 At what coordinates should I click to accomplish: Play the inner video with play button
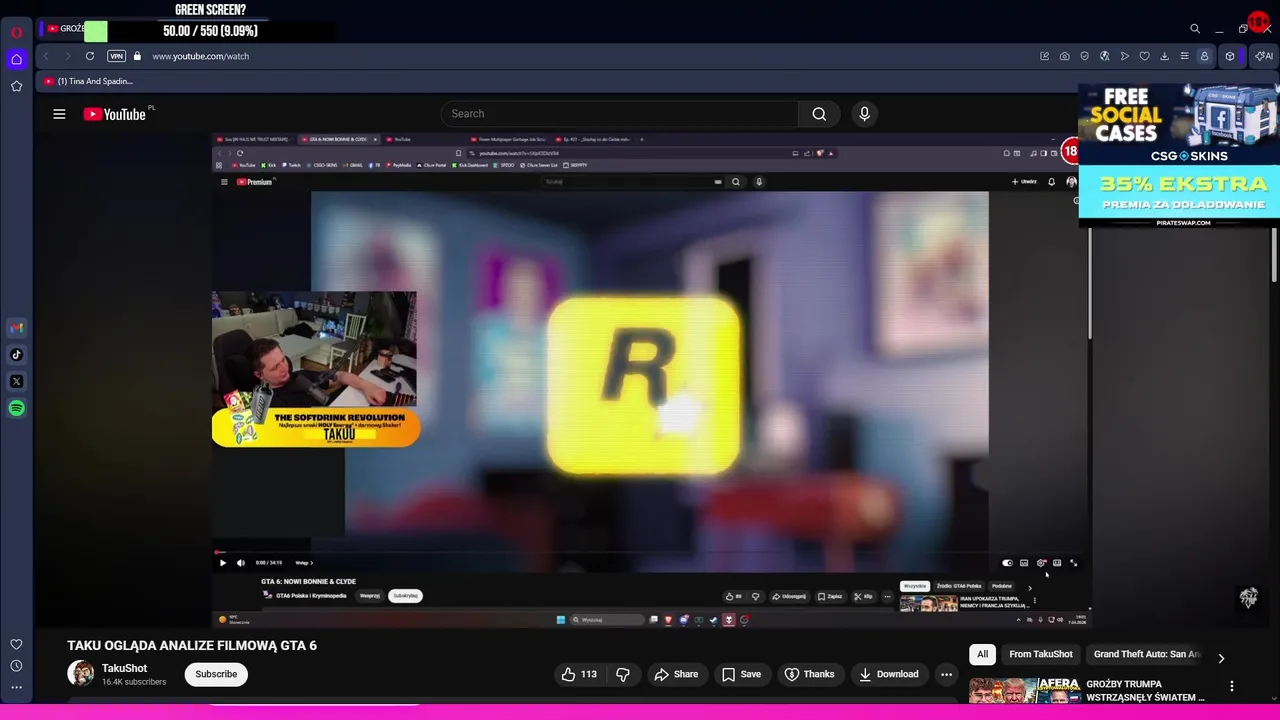pyautogui.click(x=222, y=563)
